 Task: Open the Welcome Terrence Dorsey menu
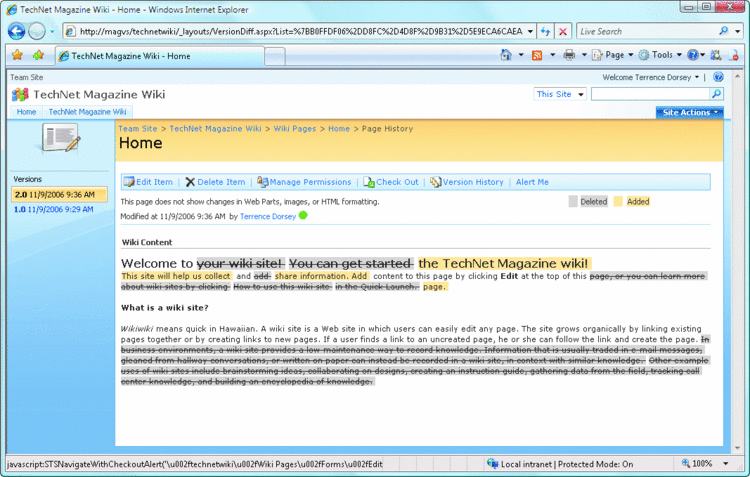pos(650,78)
